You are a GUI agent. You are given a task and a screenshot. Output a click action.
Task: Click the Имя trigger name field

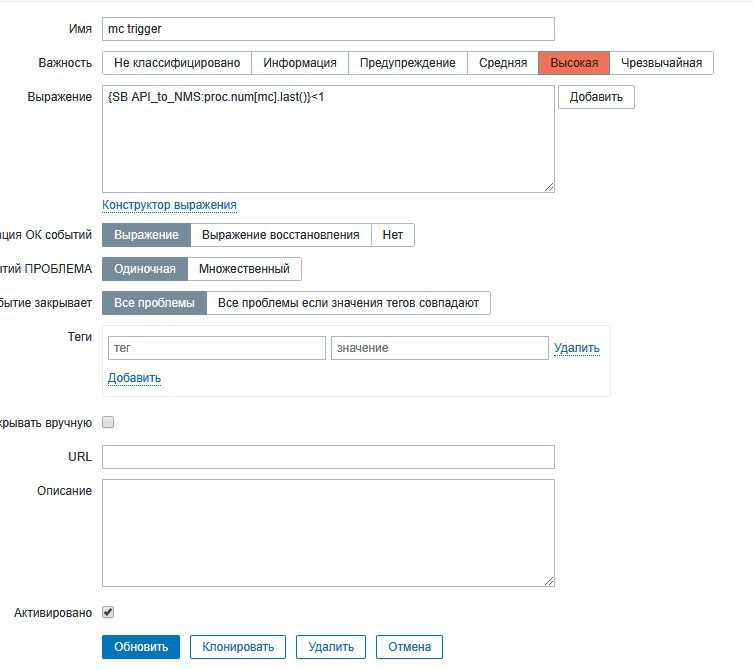click(328, 29)
